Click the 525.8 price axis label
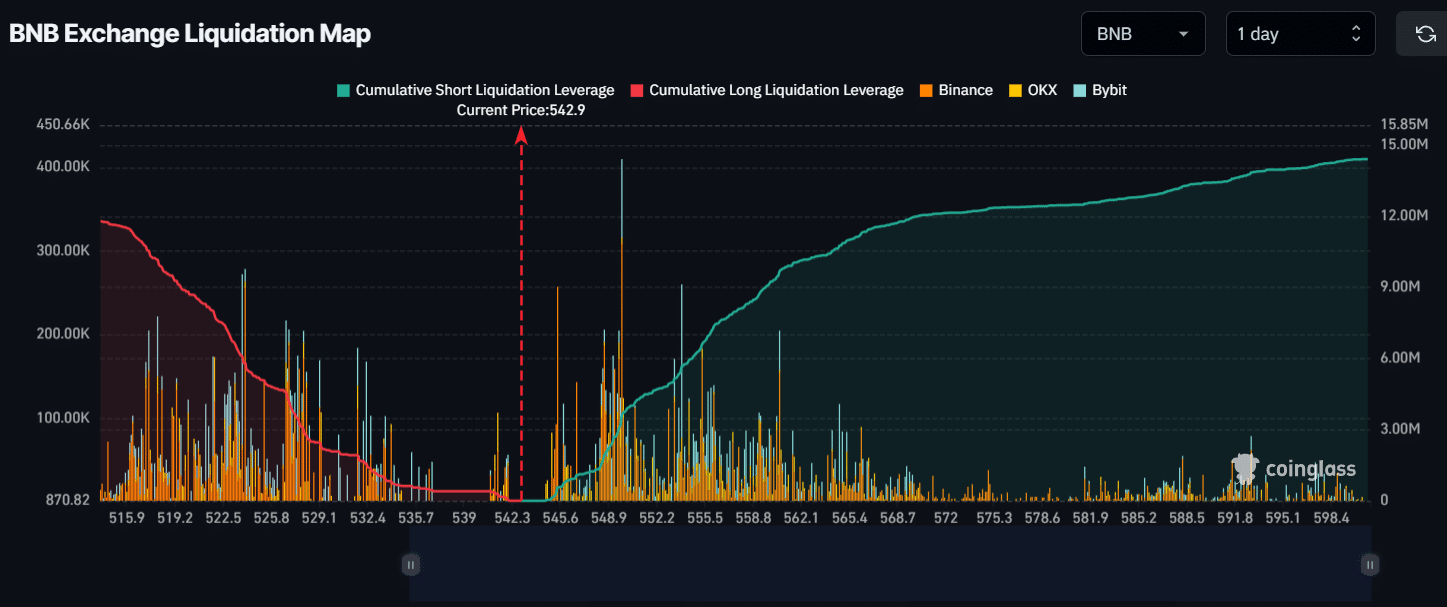This screenshot has height=607, width=1447. tap(272, 518)
